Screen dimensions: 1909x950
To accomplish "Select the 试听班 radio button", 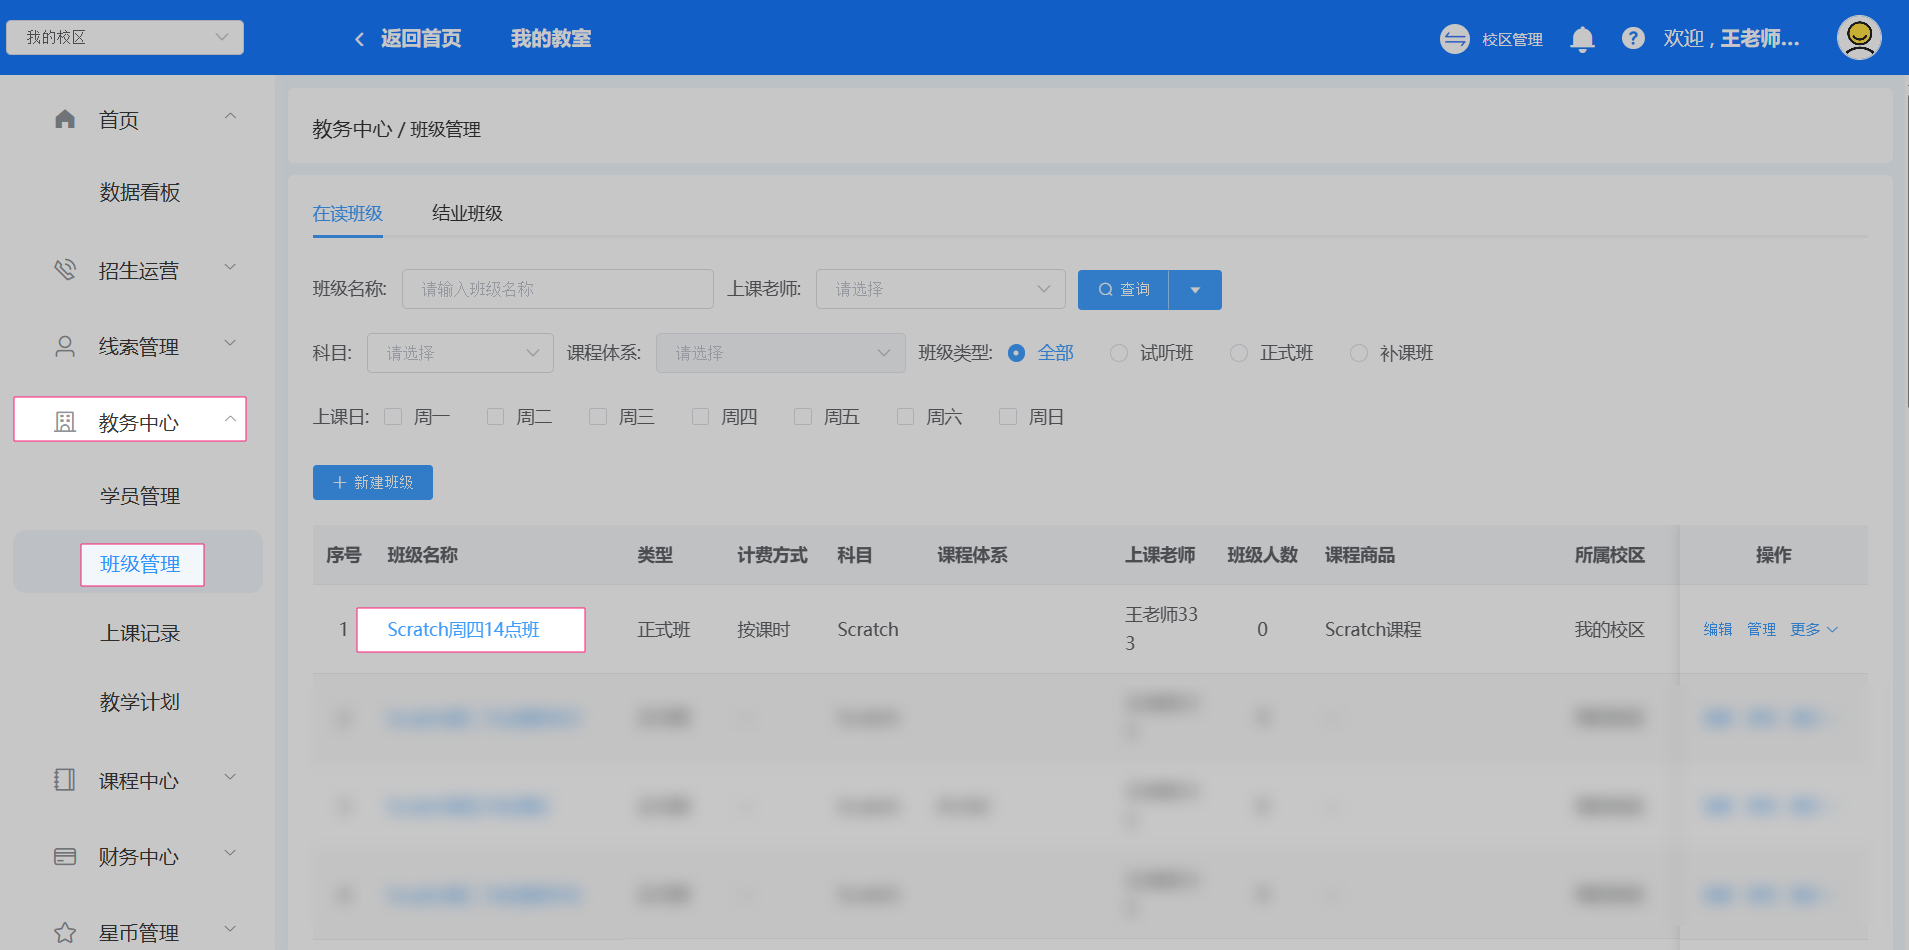I will click(x=1119, y=353).
